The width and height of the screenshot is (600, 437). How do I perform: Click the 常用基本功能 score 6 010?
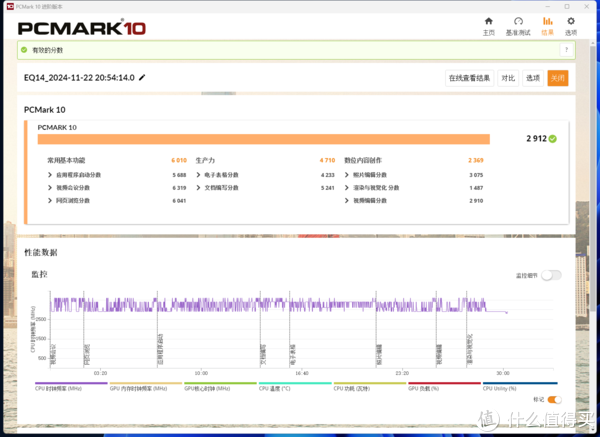point(179,160)
